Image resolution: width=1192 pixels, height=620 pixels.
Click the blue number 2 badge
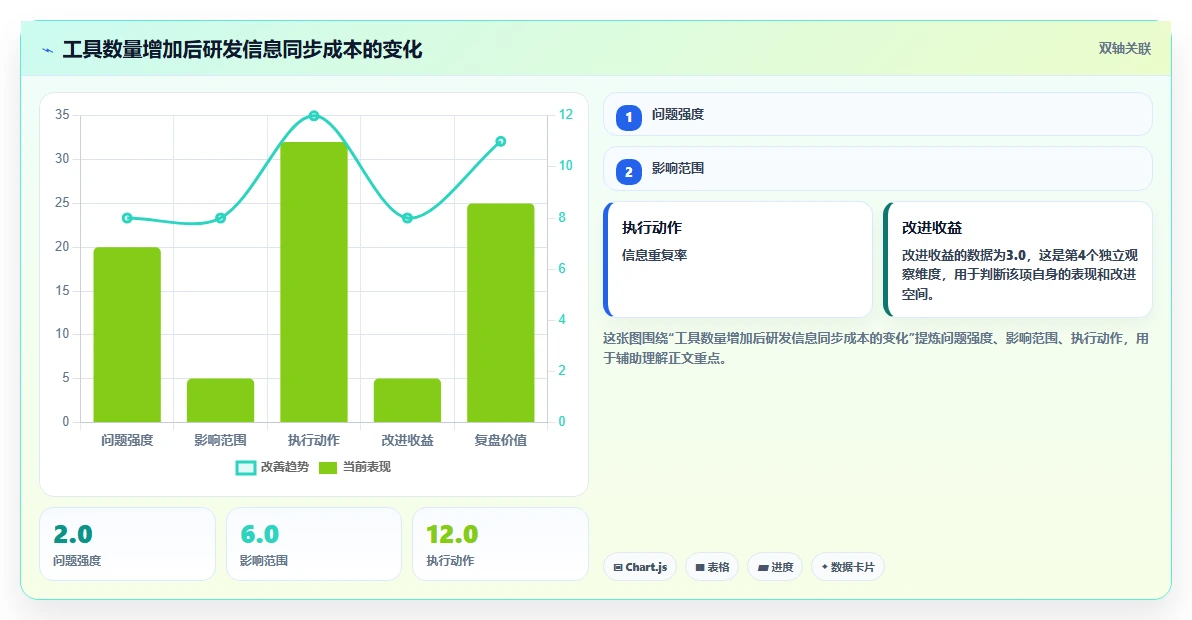629,172
